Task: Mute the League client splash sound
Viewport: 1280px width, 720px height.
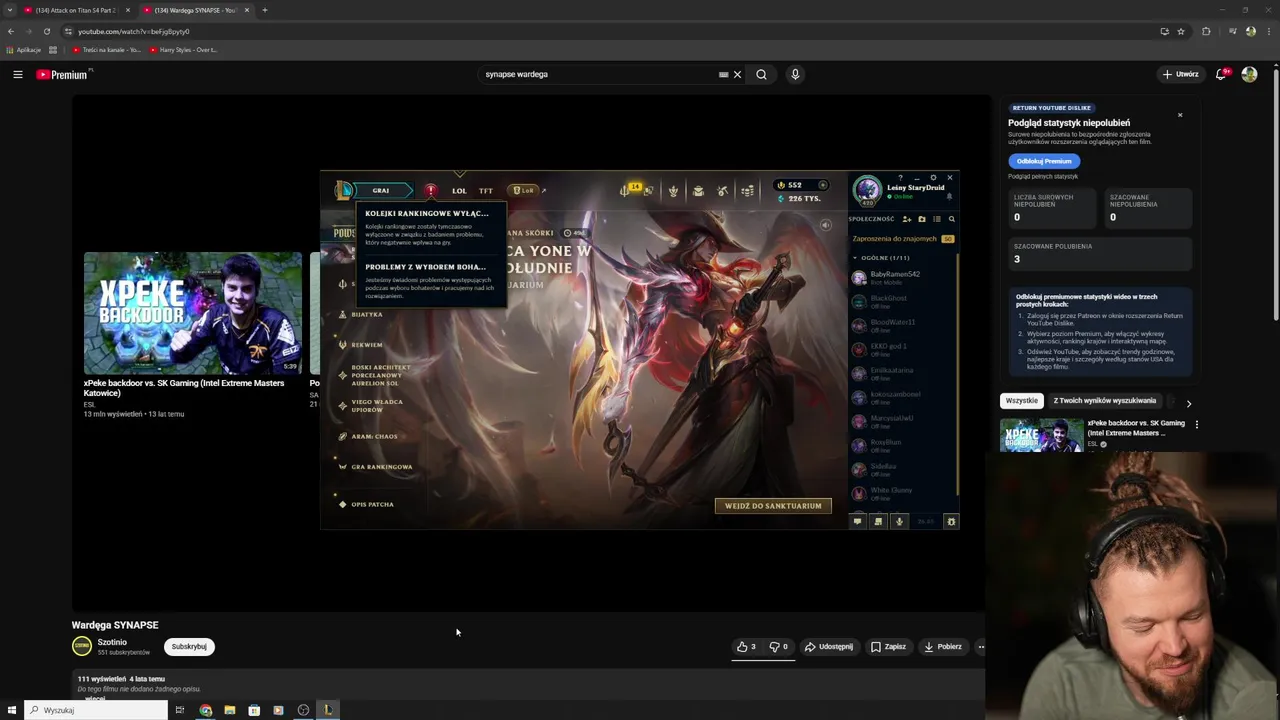Action: tap(825, 226)
